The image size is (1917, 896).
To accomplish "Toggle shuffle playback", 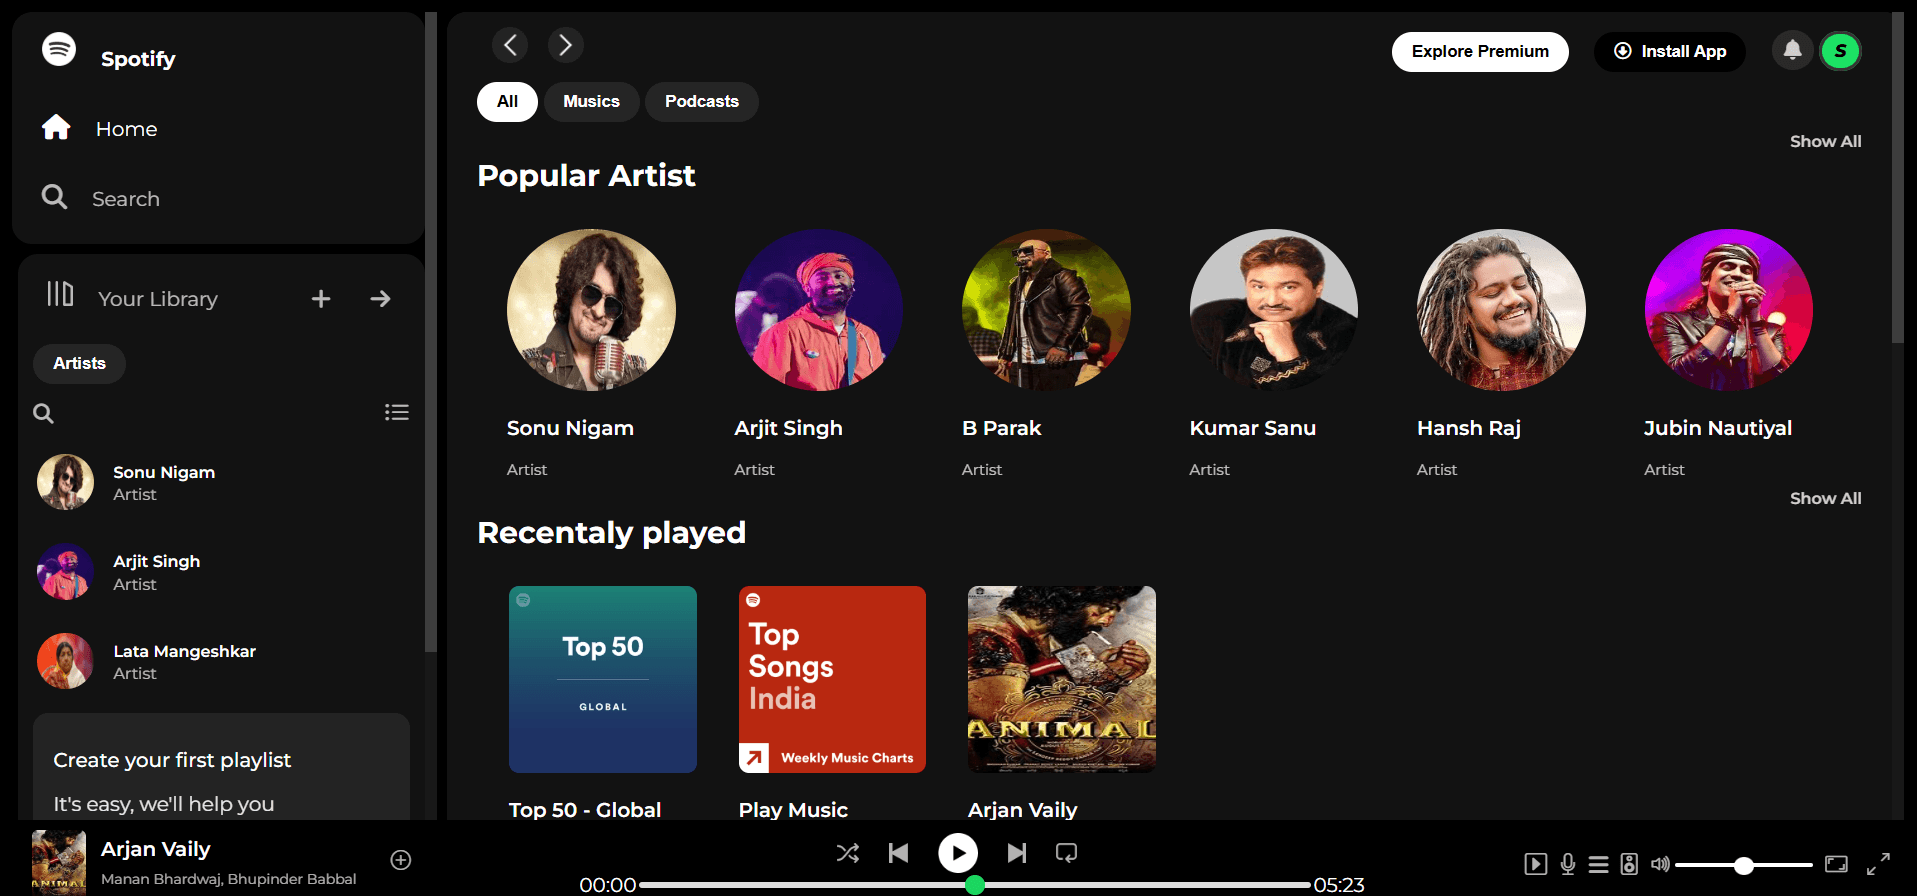I will click(848, 853).
